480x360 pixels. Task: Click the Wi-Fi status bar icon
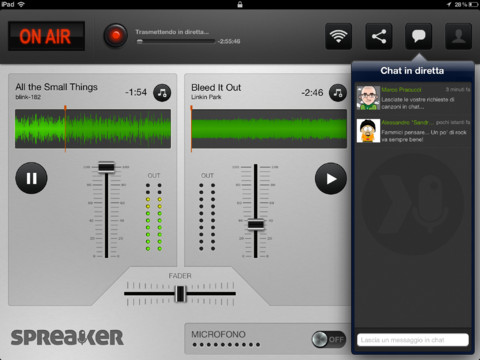(x=21, y=4)
